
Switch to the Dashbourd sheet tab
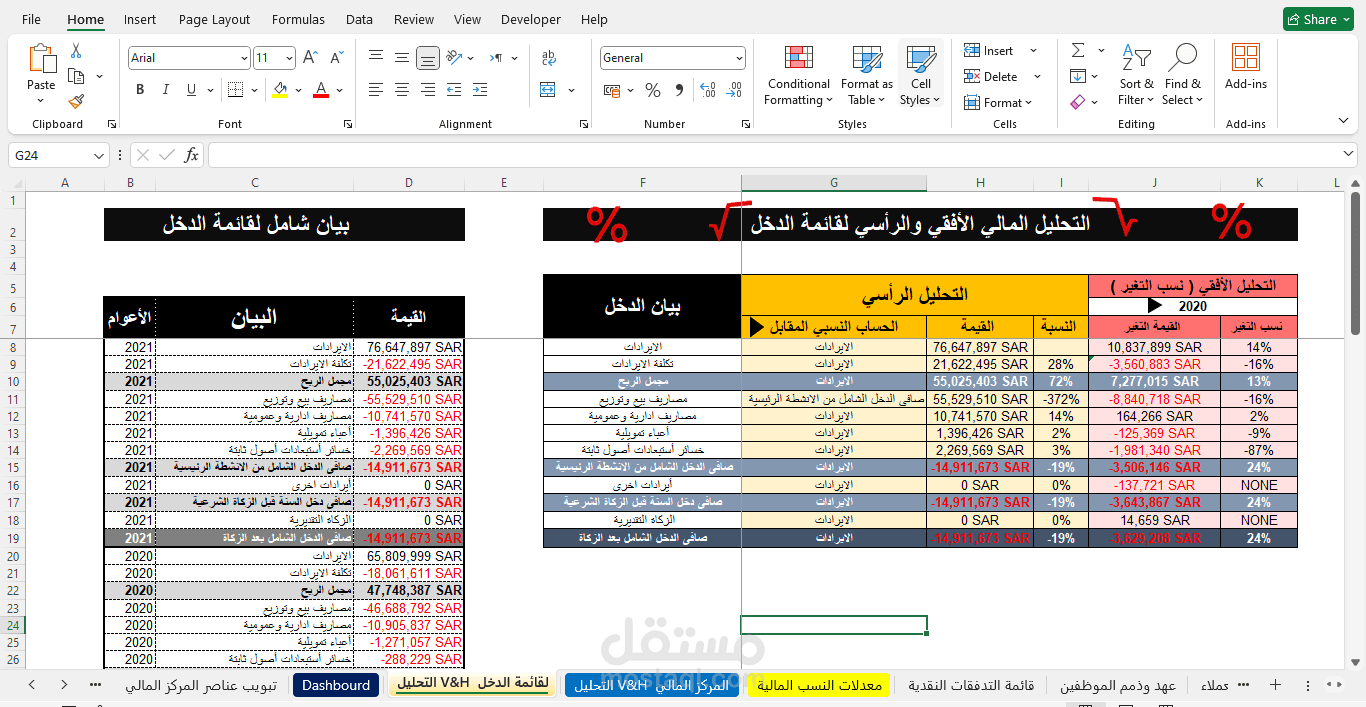click(x=336, y=685)
